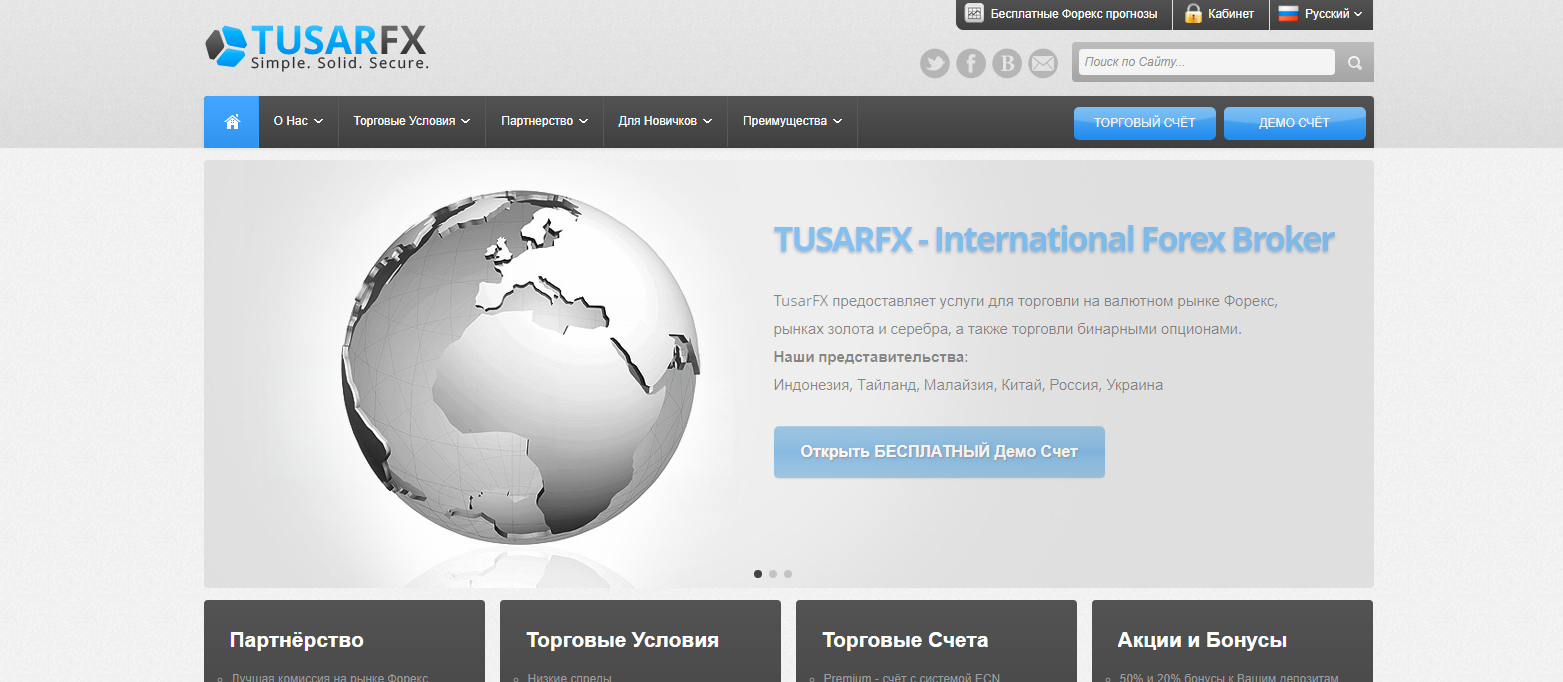
Task: Expand the Русский language dropdown
Action: [1321, 14]
